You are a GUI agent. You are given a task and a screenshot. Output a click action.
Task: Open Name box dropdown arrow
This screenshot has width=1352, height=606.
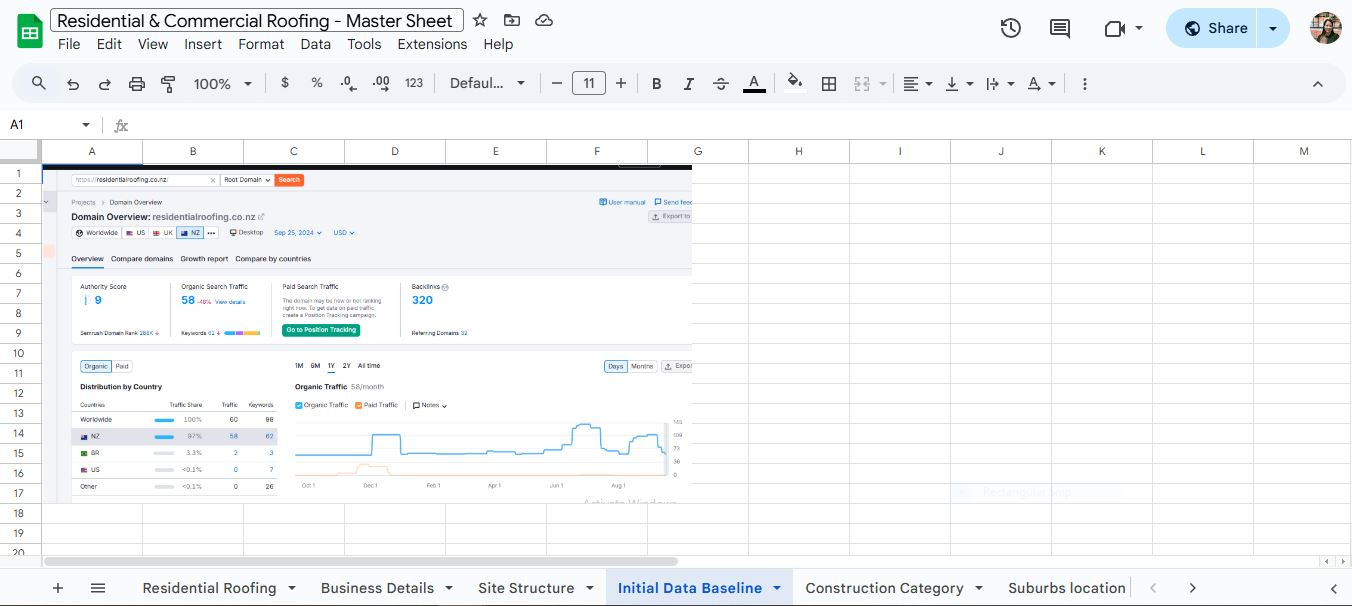pyautogui.click(x=86, y=125)
